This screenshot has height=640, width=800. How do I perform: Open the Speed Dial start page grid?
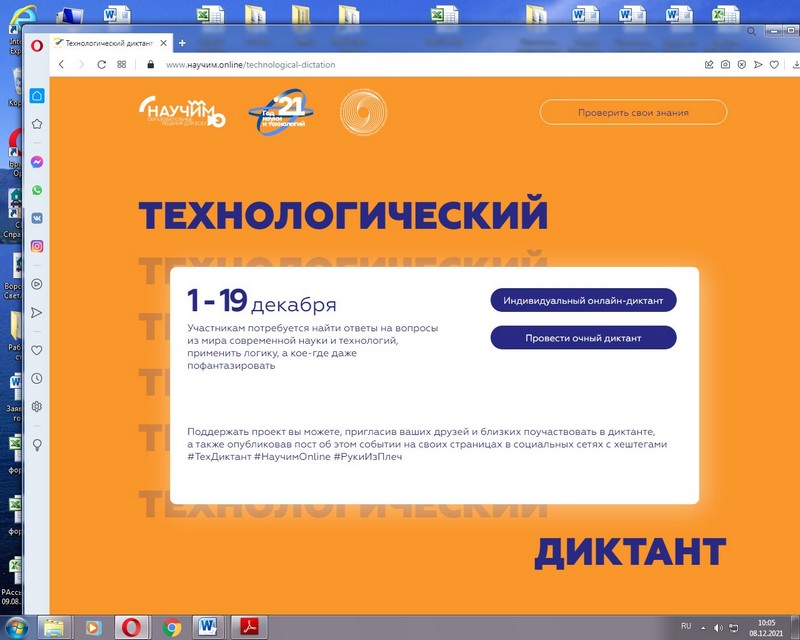tap(122, 64)
